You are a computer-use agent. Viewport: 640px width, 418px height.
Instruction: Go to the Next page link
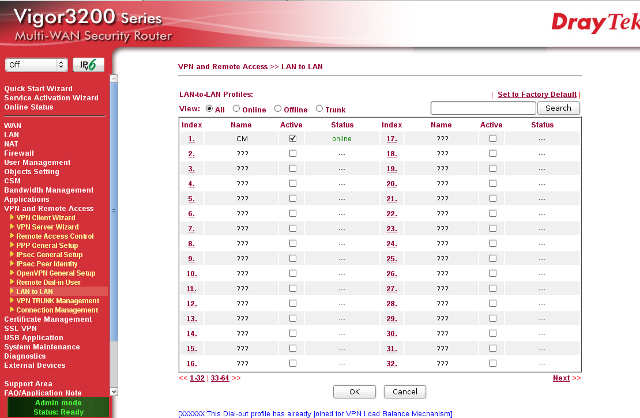(561, 378)
